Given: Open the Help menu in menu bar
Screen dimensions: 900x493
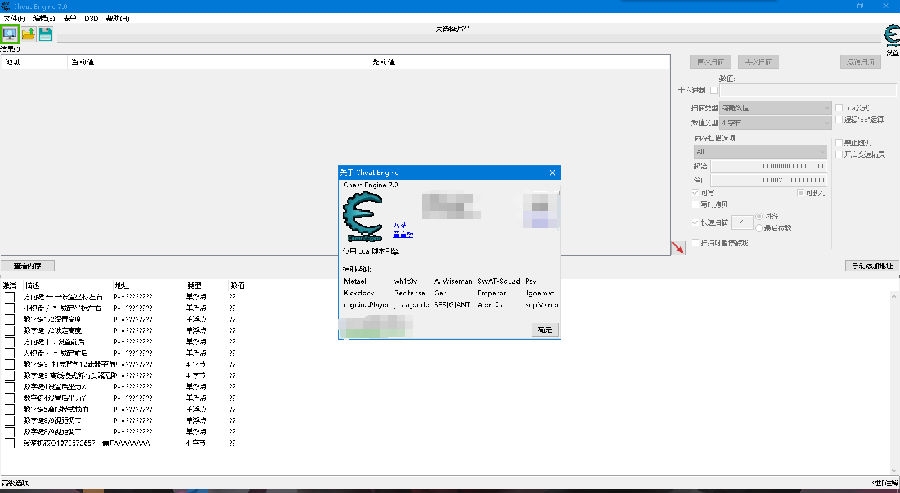Looking at the screenshot, I should 117,18.
